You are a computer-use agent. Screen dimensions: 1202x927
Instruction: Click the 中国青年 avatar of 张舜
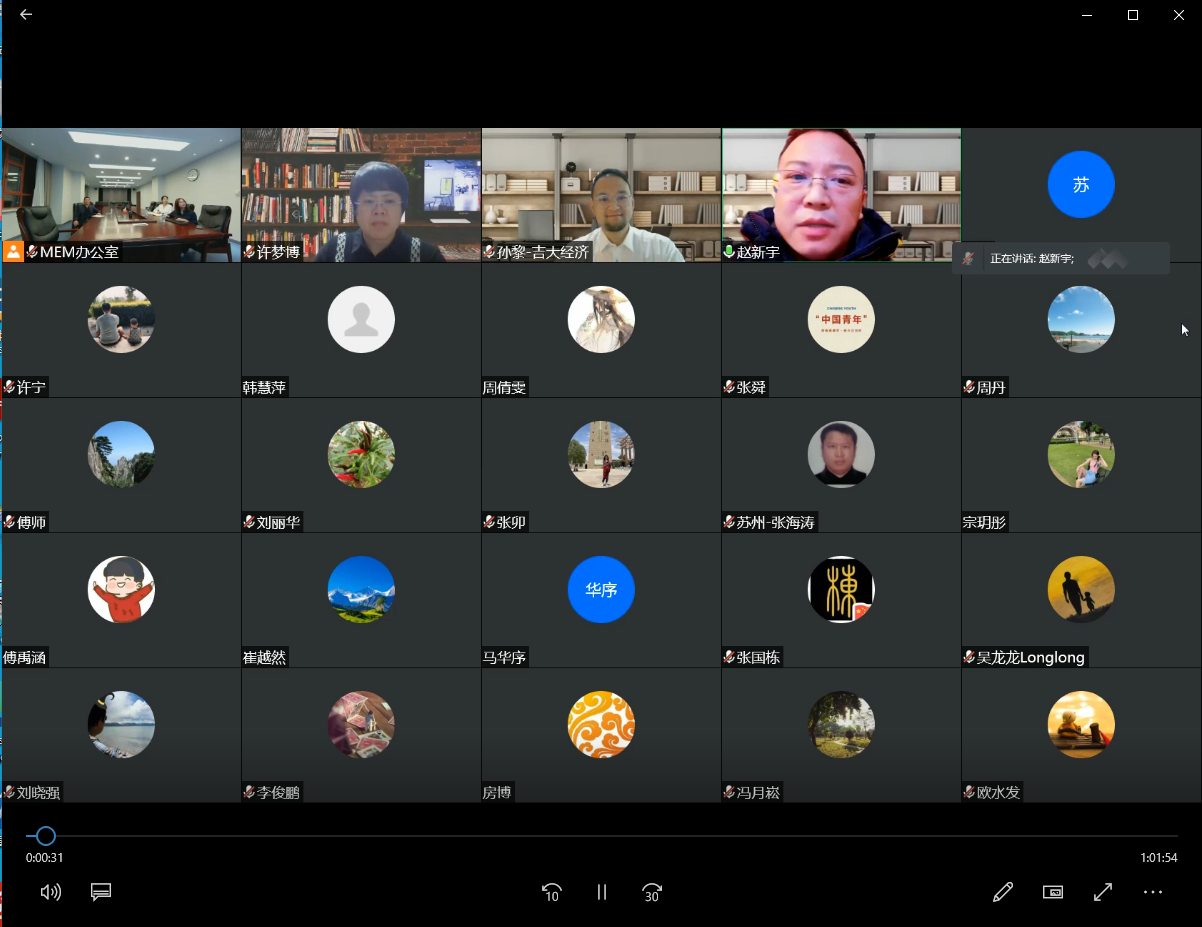point(841,320)
